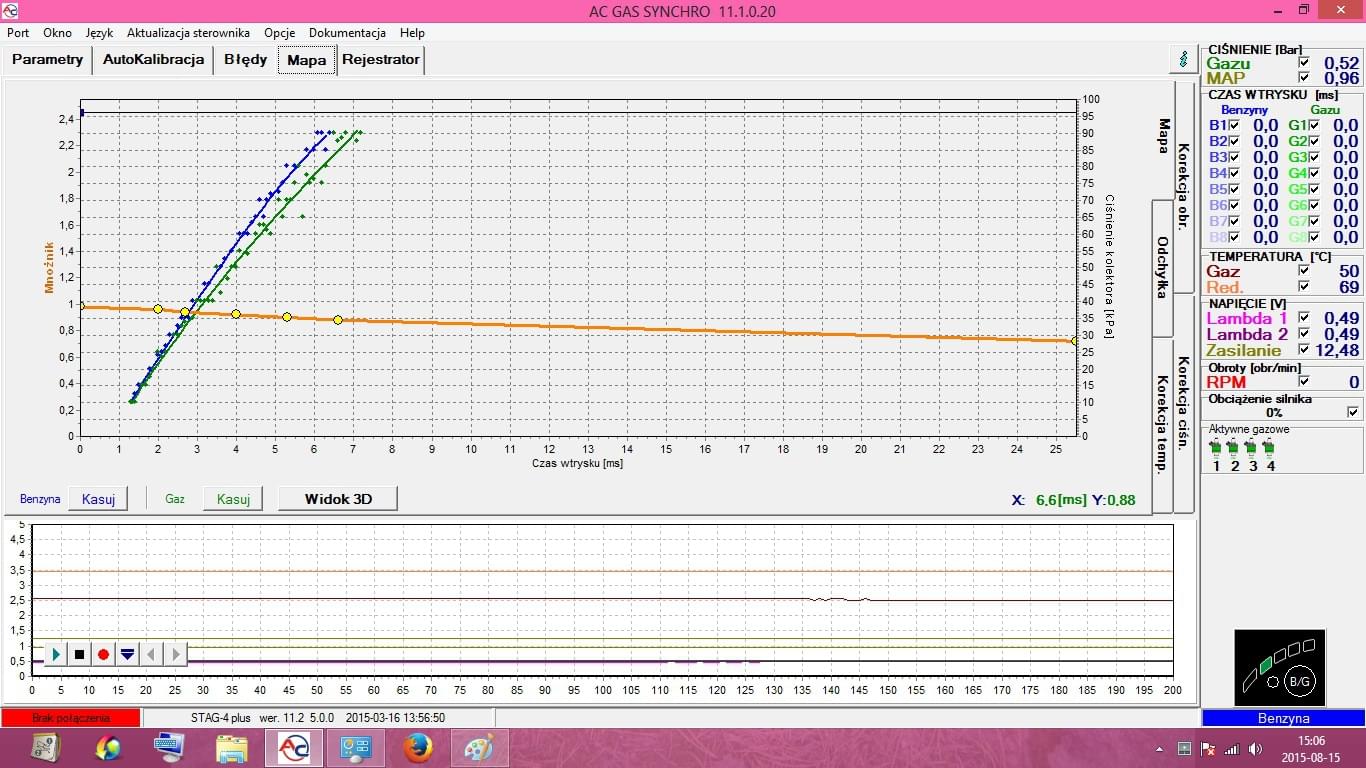Select multiplier curve point at 2 ms
This screenshot has width=1366, height=768.
pos(158,309)
